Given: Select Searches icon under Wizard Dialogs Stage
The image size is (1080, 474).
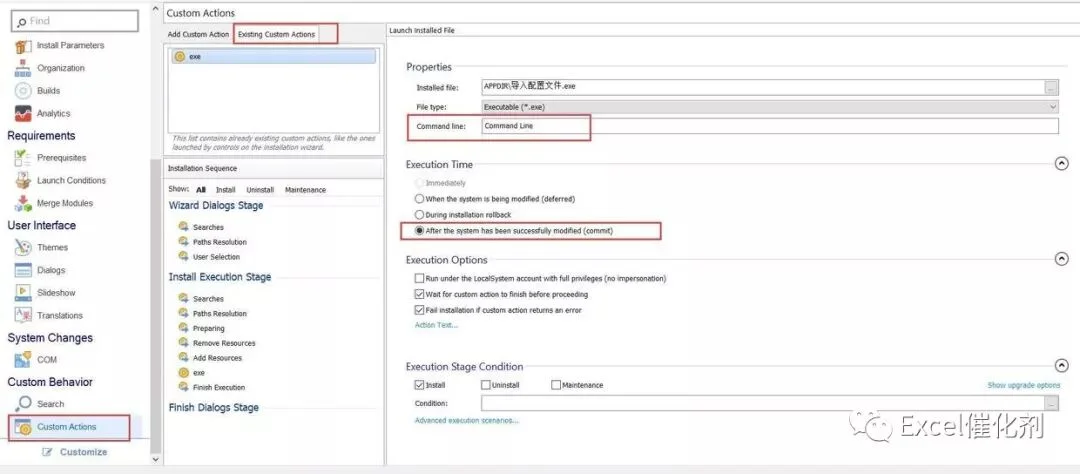Looking at the screenshot, I should (x=183, y=227).
